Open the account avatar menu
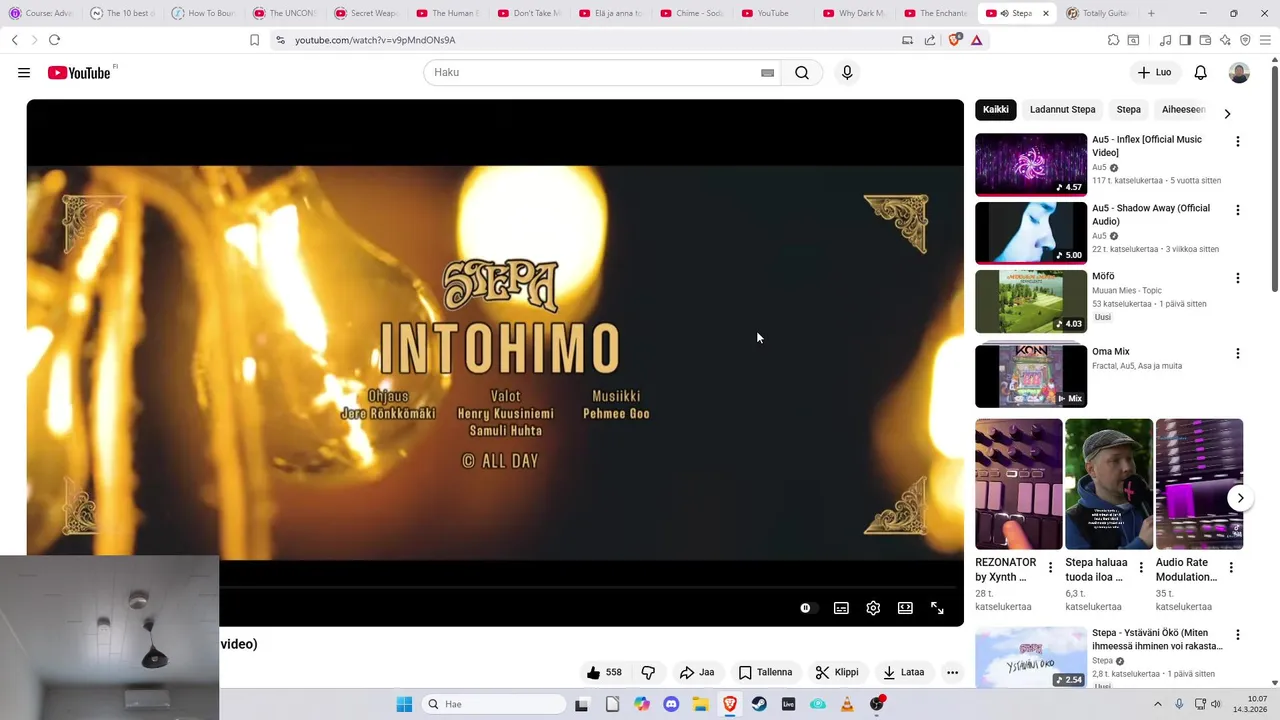 pos(1239,73)
